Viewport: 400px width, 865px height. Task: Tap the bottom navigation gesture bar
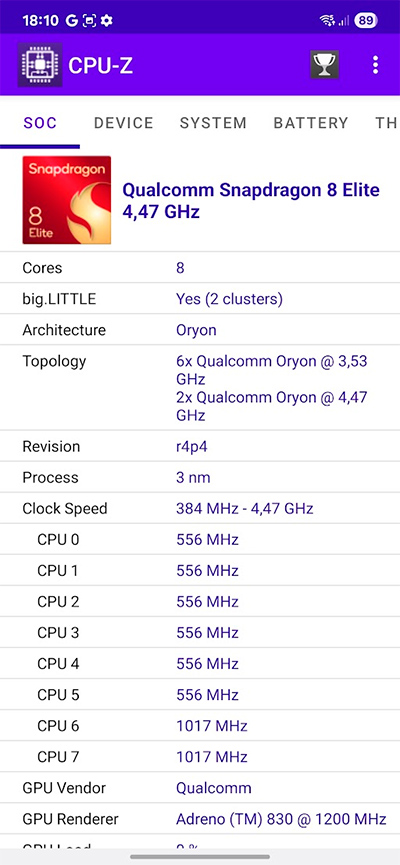point(200,857)
